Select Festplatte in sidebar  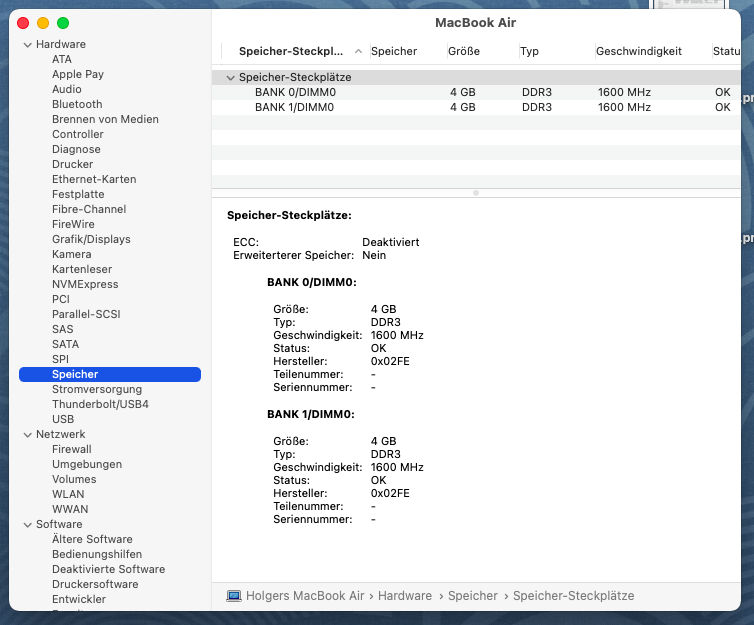(78, 194)
